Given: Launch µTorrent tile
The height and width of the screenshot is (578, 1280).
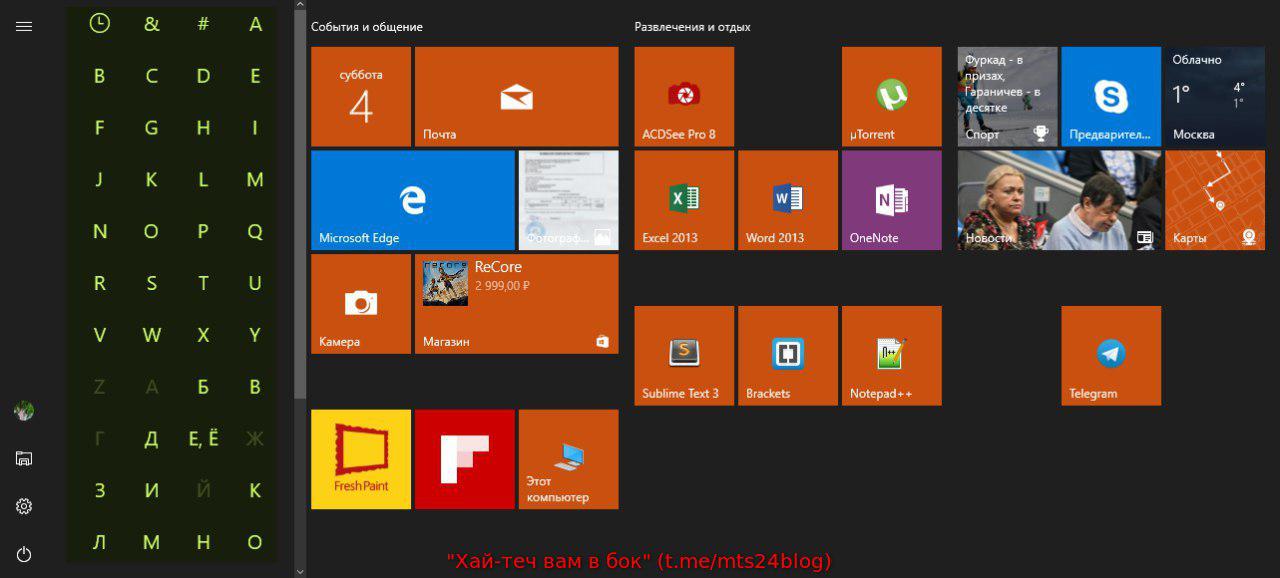Looking at the screenshot, I should (892, 96).
